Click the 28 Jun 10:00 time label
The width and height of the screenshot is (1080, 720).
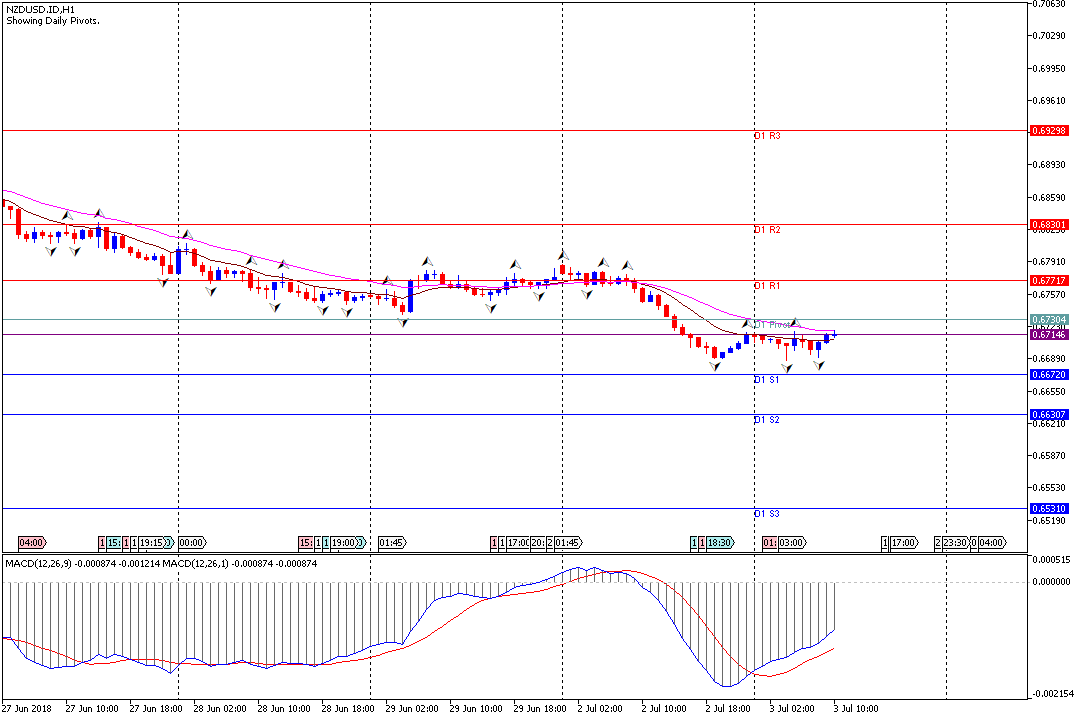[284, 708]
